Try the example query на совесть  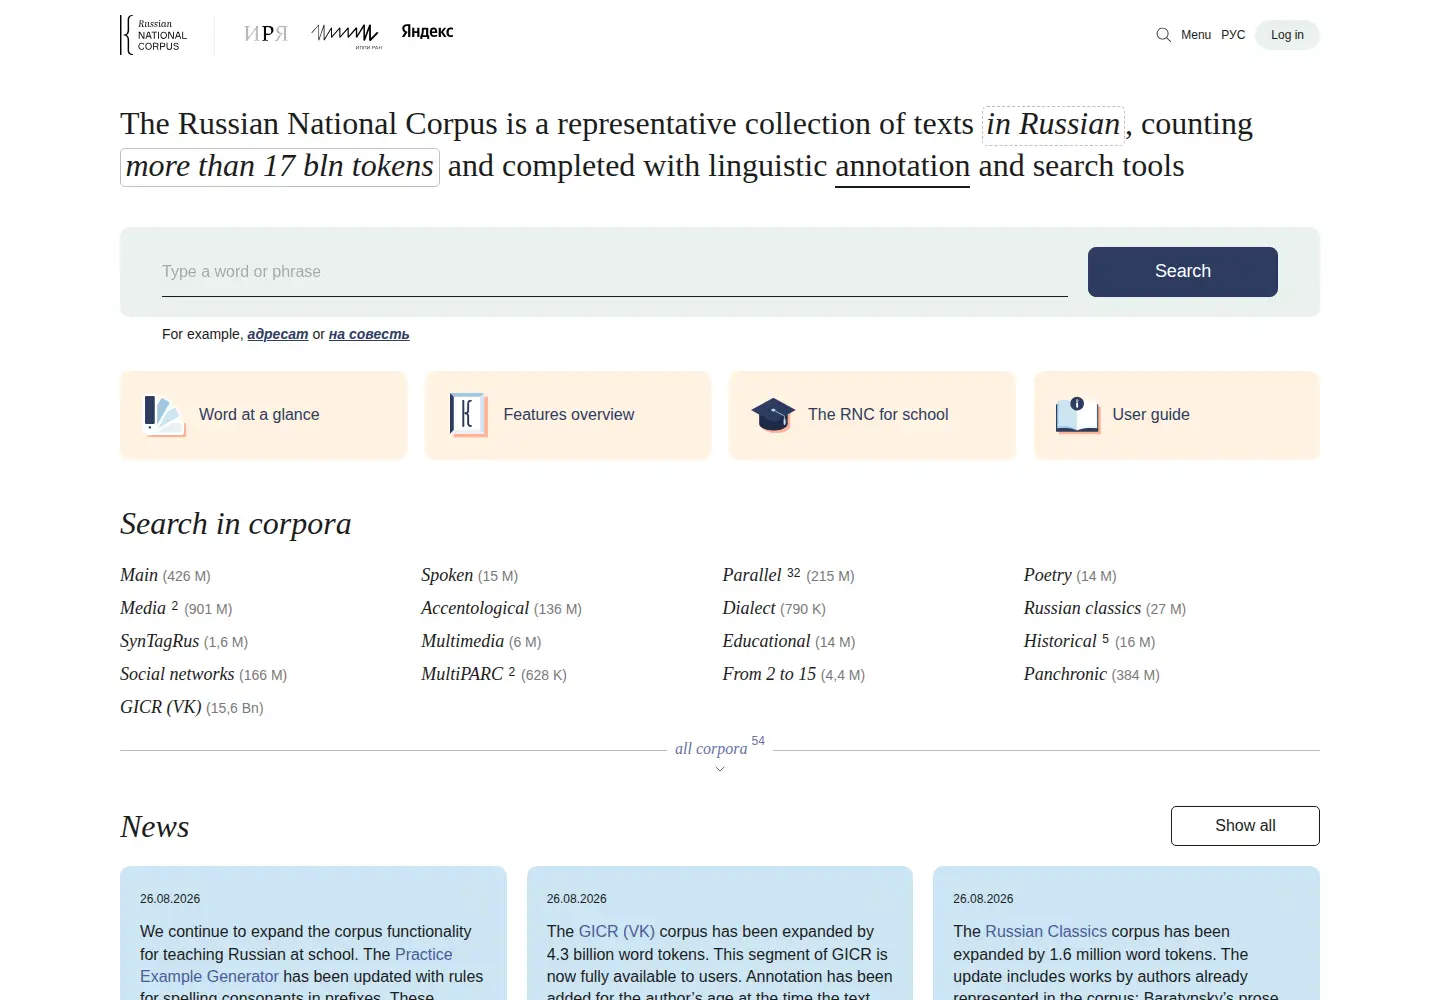(x=369, y=334)
